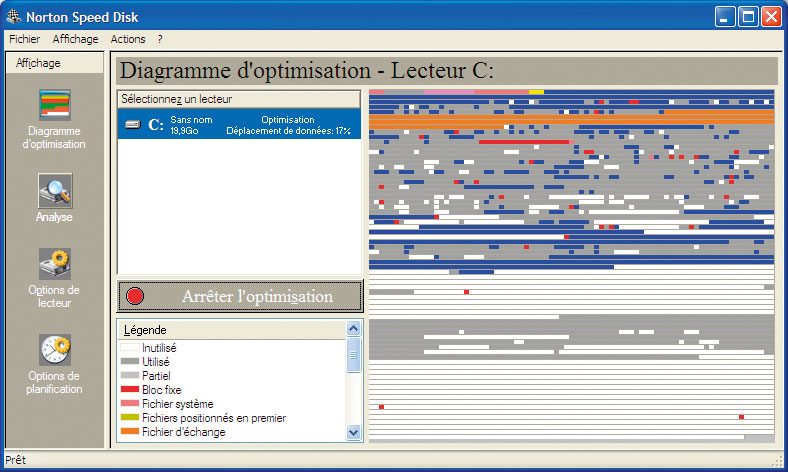Click the Déplacement de données: 17% text

click(288, 131)
